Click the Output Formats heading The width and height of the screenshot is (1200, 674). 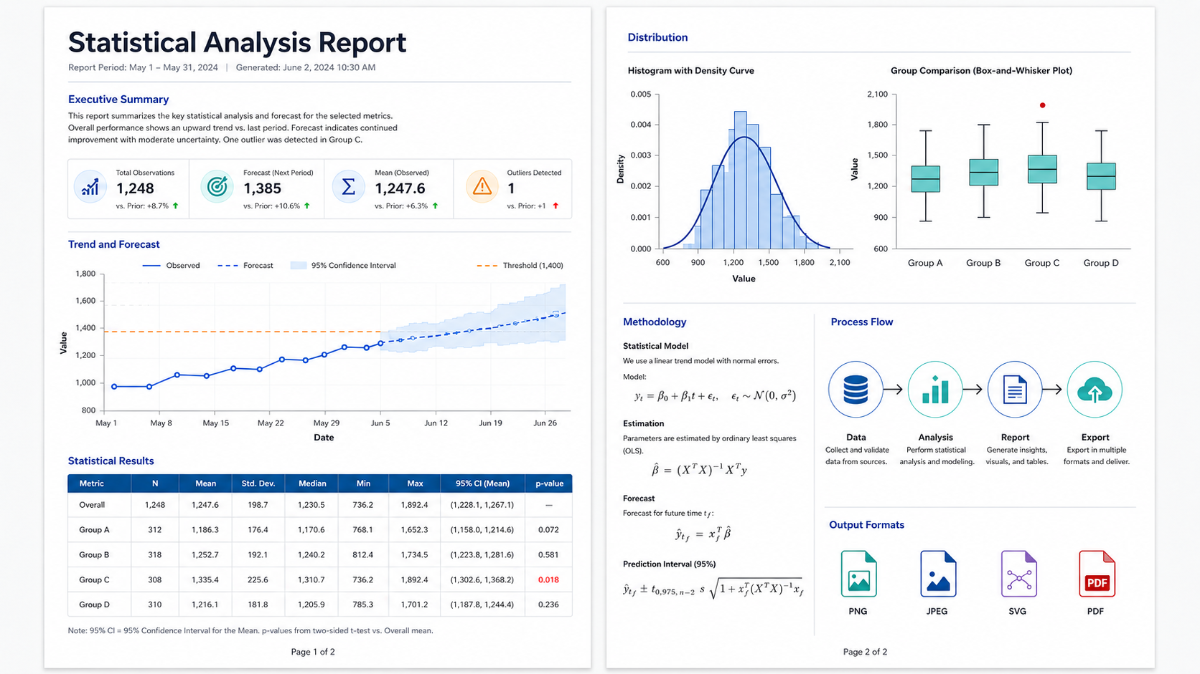(x=867, y=525)
